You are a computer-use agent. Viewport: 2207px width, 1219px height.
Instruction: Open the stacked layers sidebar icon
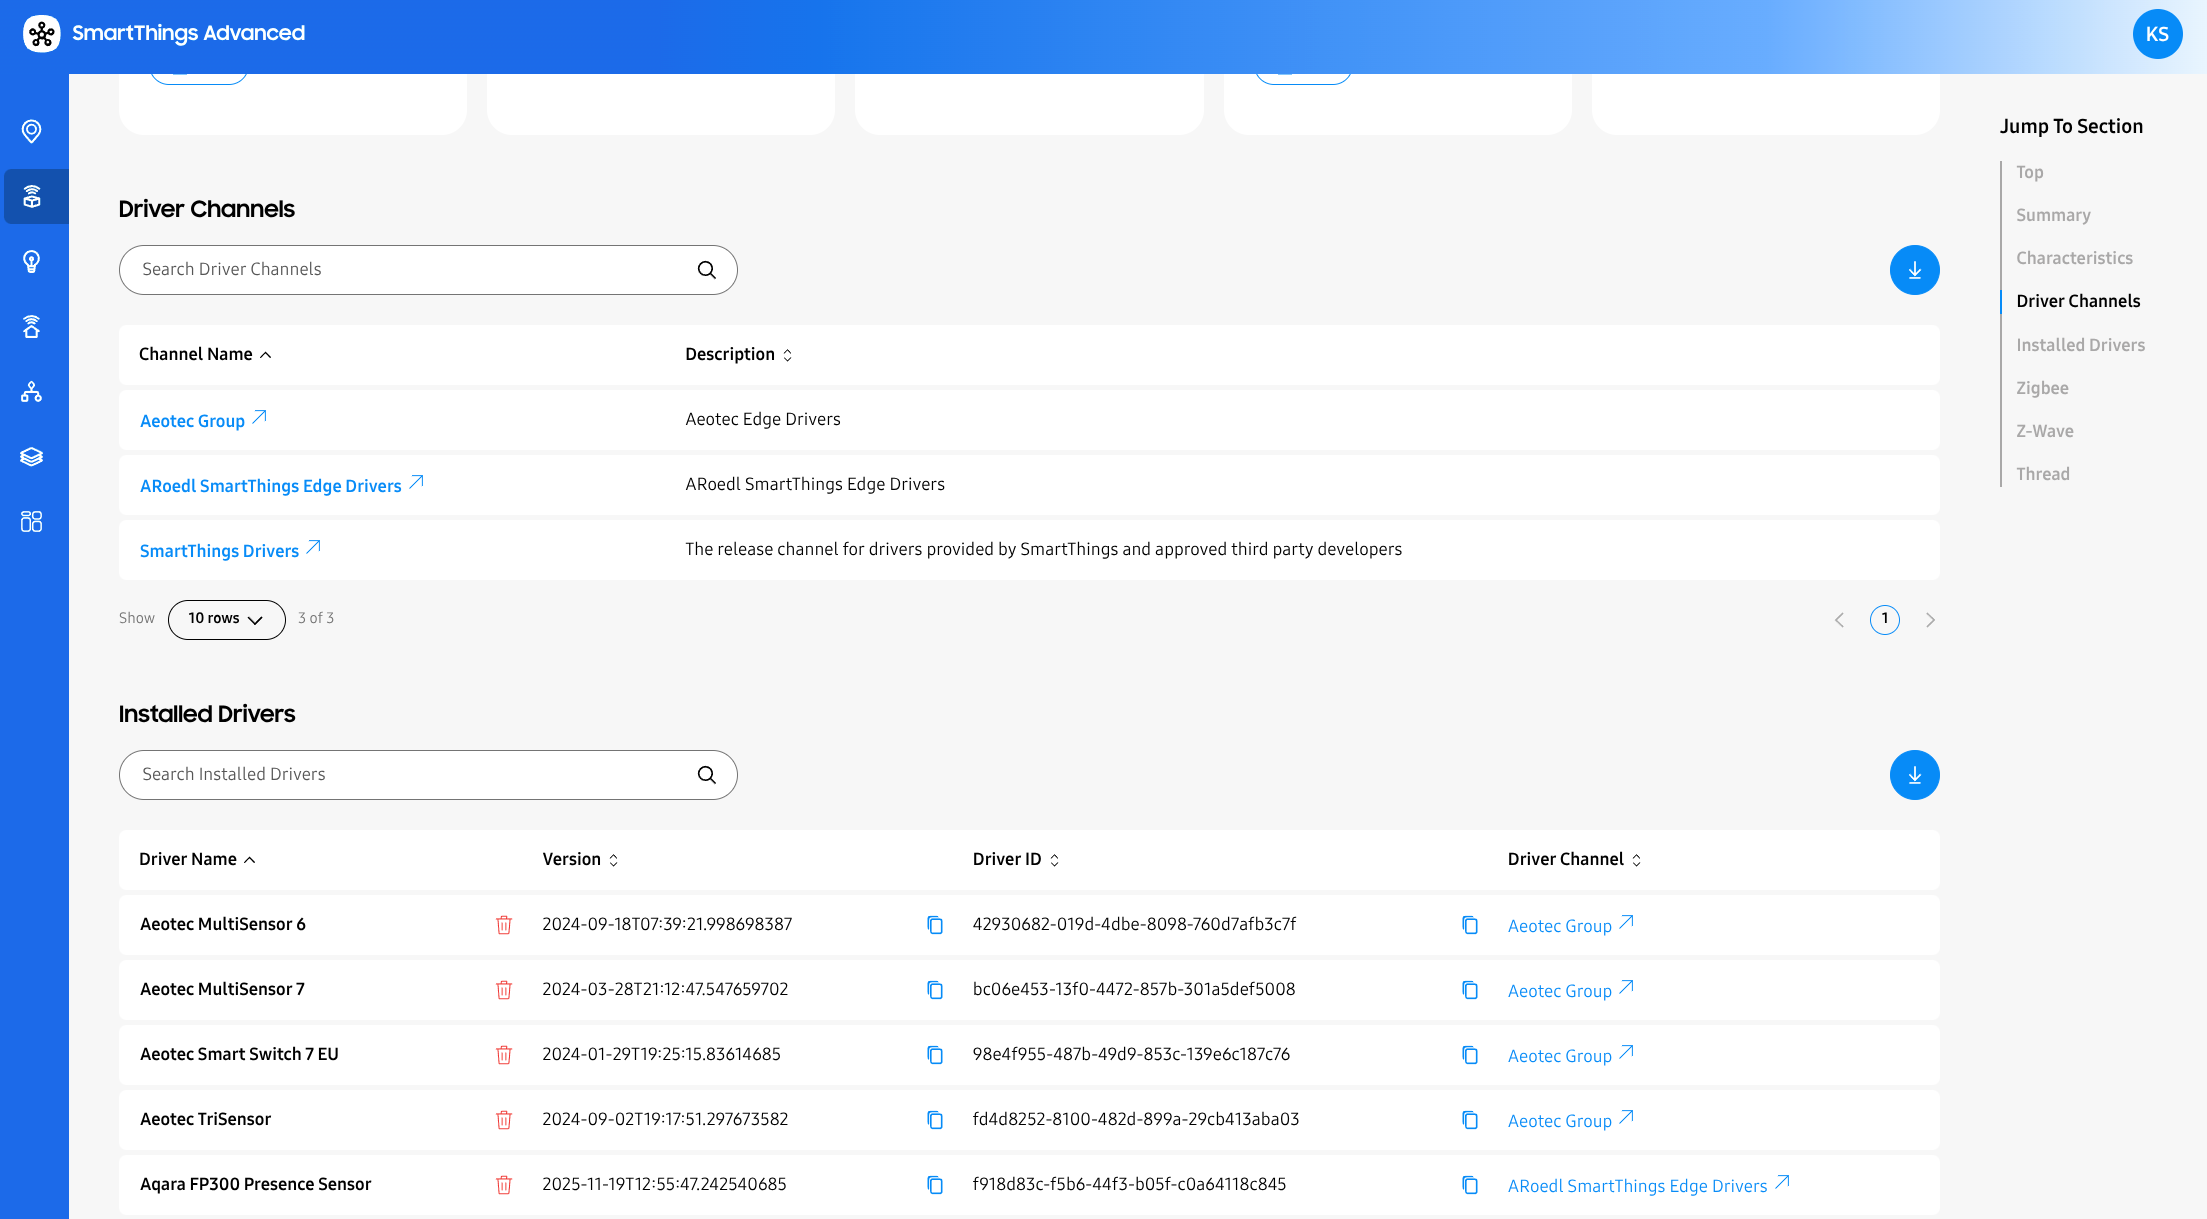[32, 456]
